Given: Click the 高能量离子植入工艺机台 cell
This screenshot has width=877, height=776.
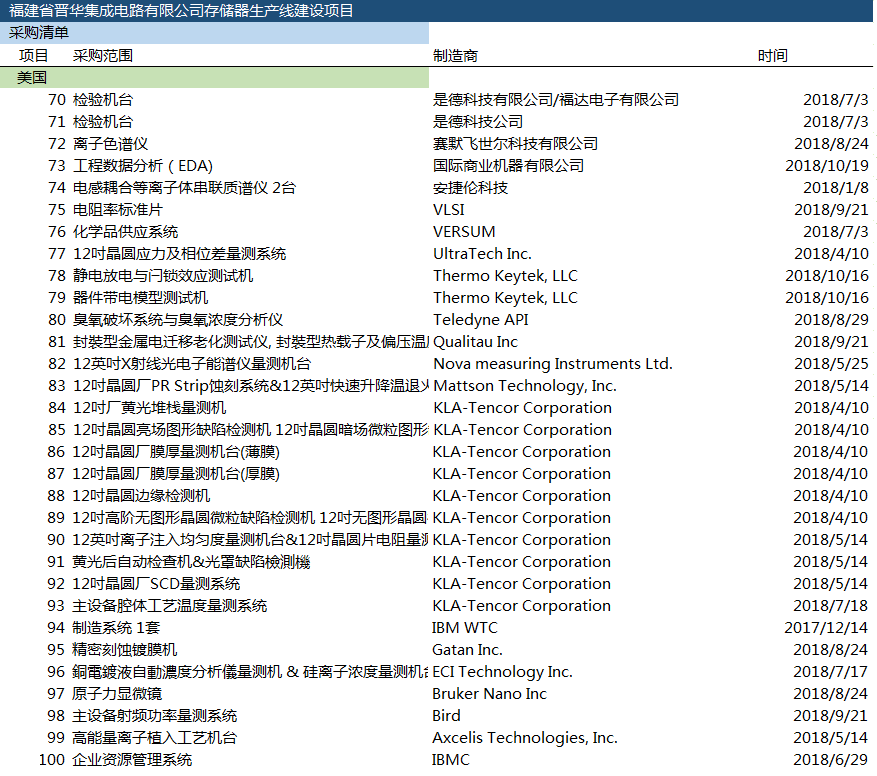Looking at the screenshot, I should [x=154, y=737].
